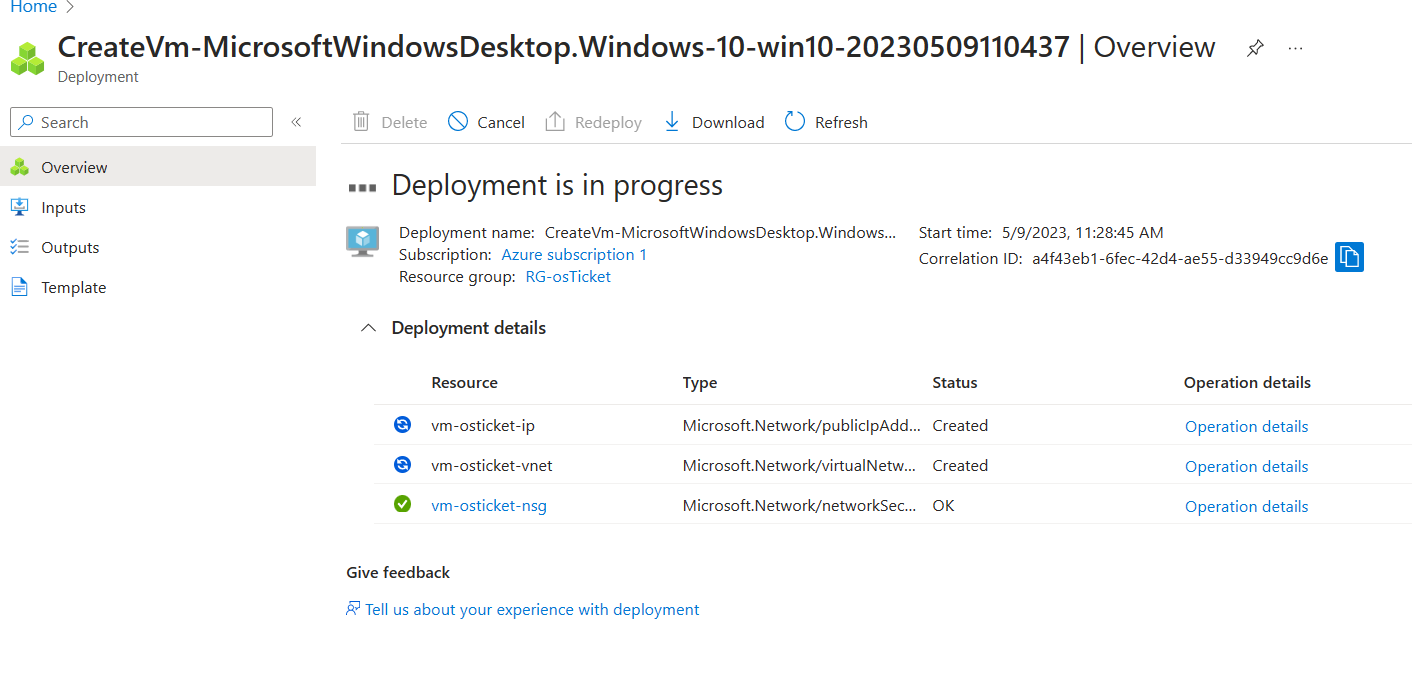Open the RG-osTicket resource group link
The width and height of the screenshot is (1412, 691).
568,277
